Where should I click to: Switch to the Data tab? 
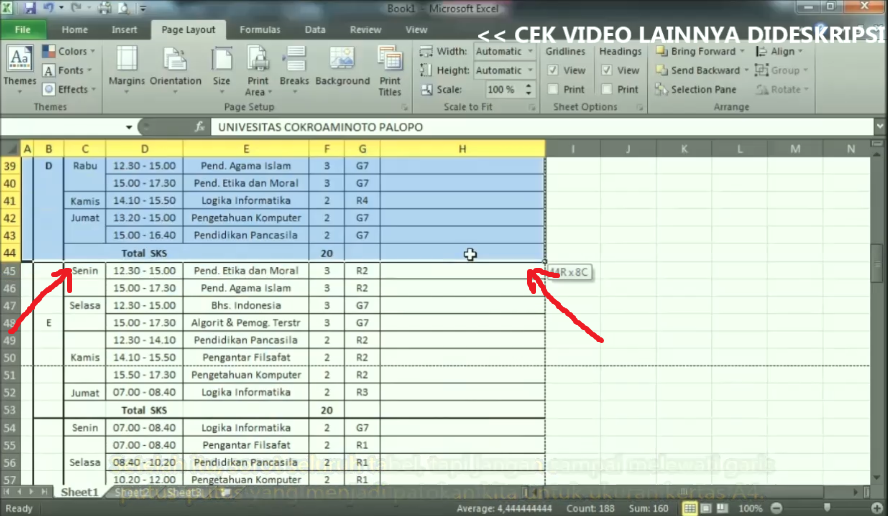point(315,29)
